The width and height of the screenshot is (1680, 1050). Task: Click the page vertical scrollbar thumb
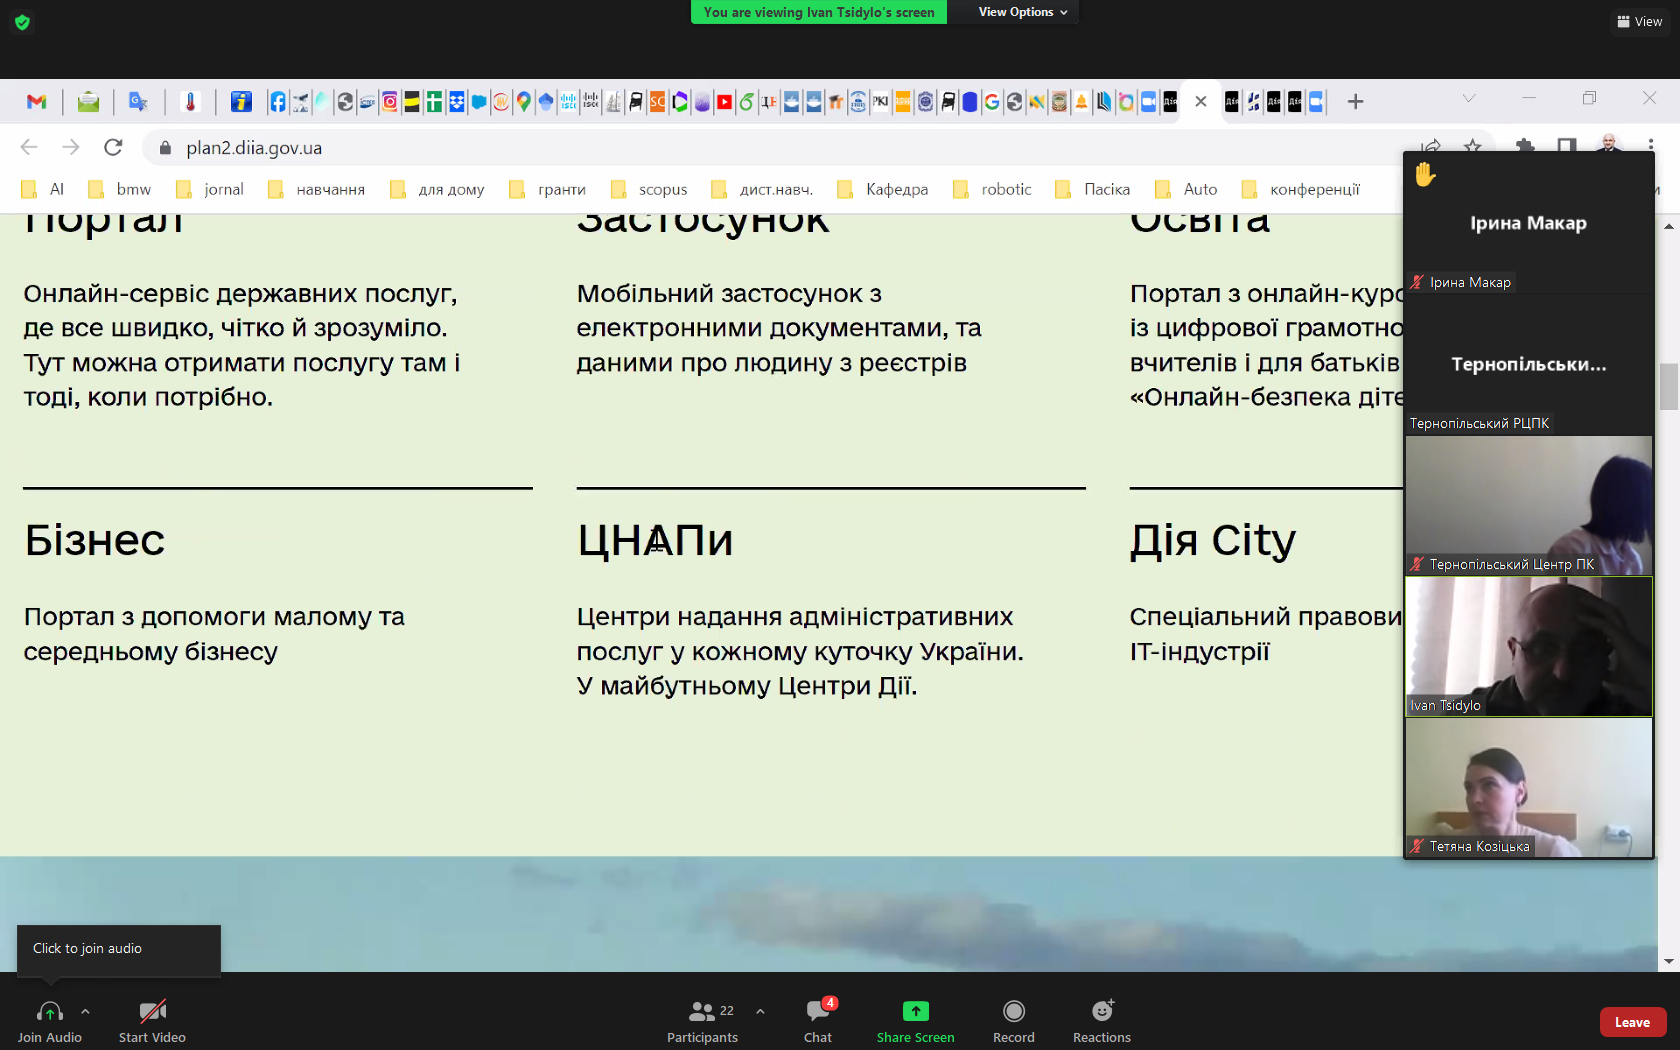pyautogui.click(x=1668, y=387)
